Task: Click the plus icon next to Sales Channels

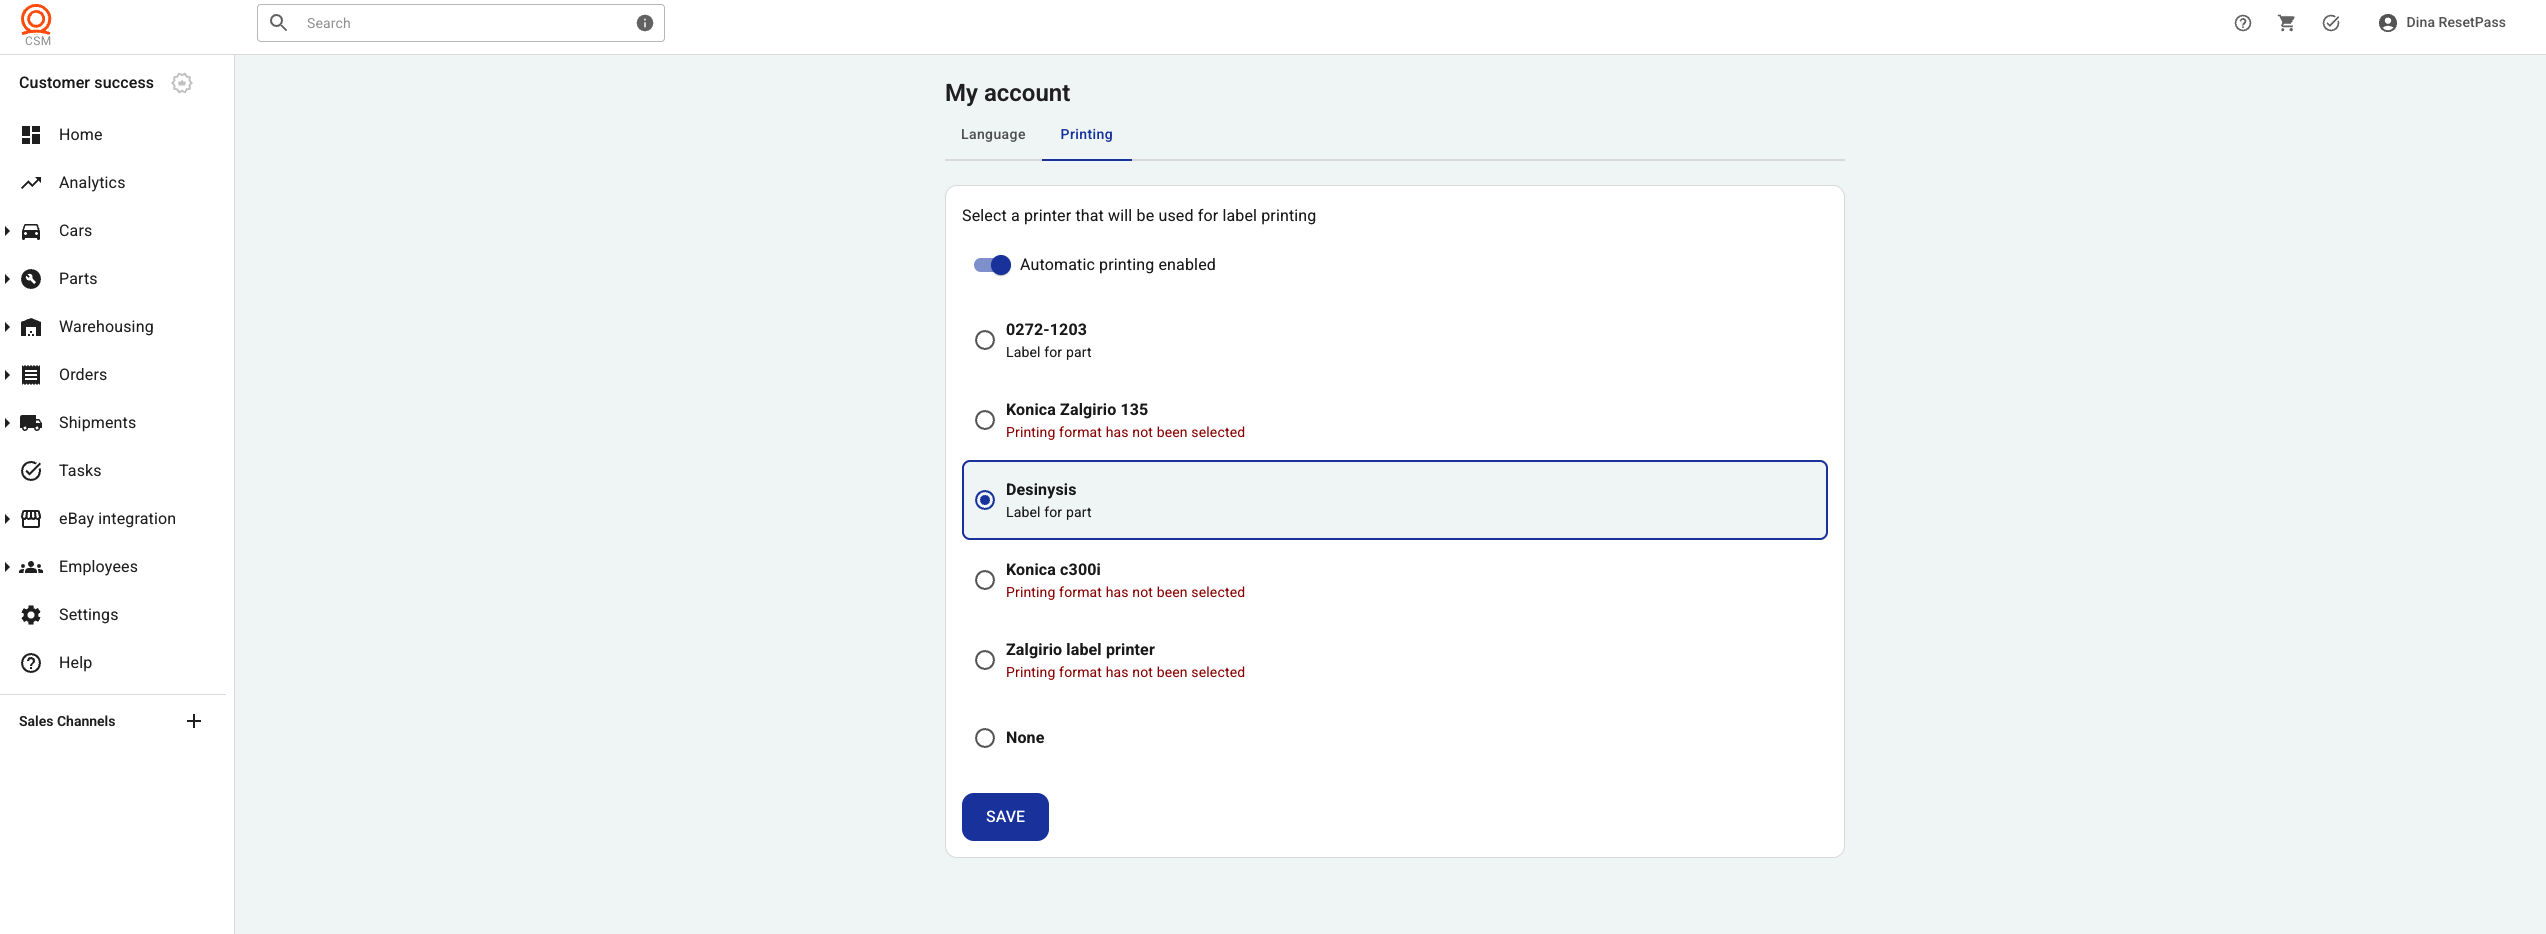Action: 194,721
